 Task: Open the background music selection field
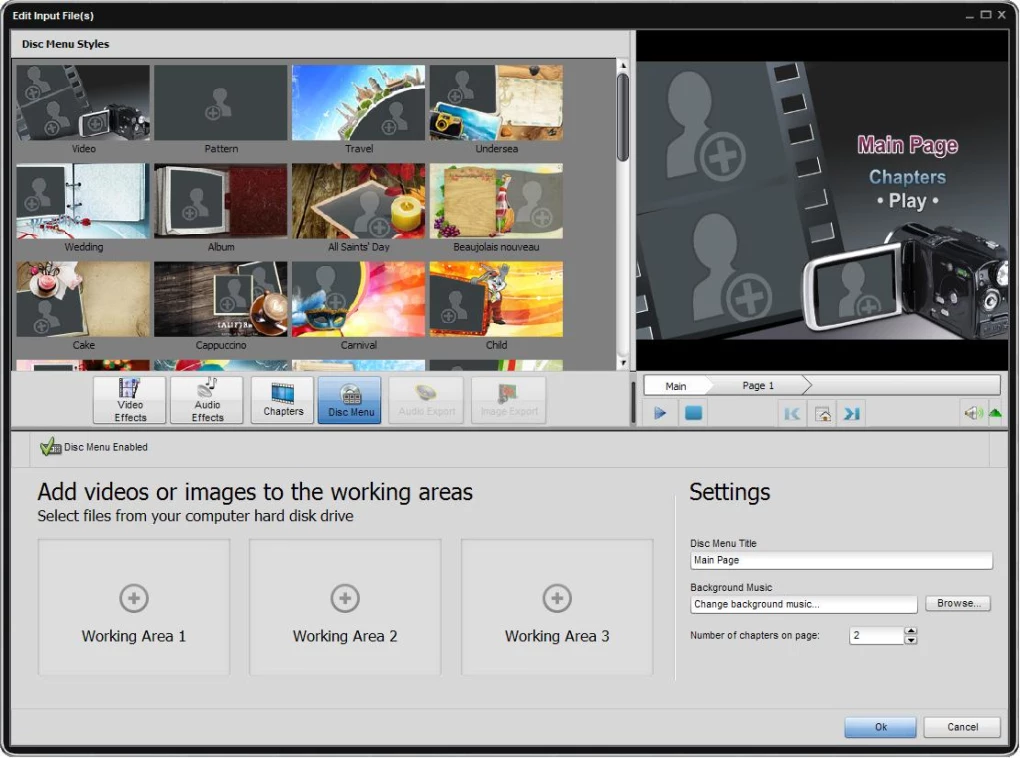point(803,604)
